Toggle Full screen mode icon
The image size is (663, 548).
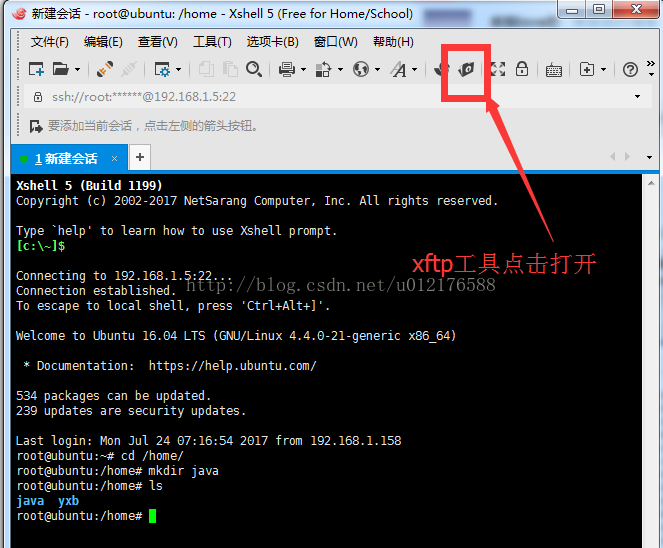click(x=498, y=69)
